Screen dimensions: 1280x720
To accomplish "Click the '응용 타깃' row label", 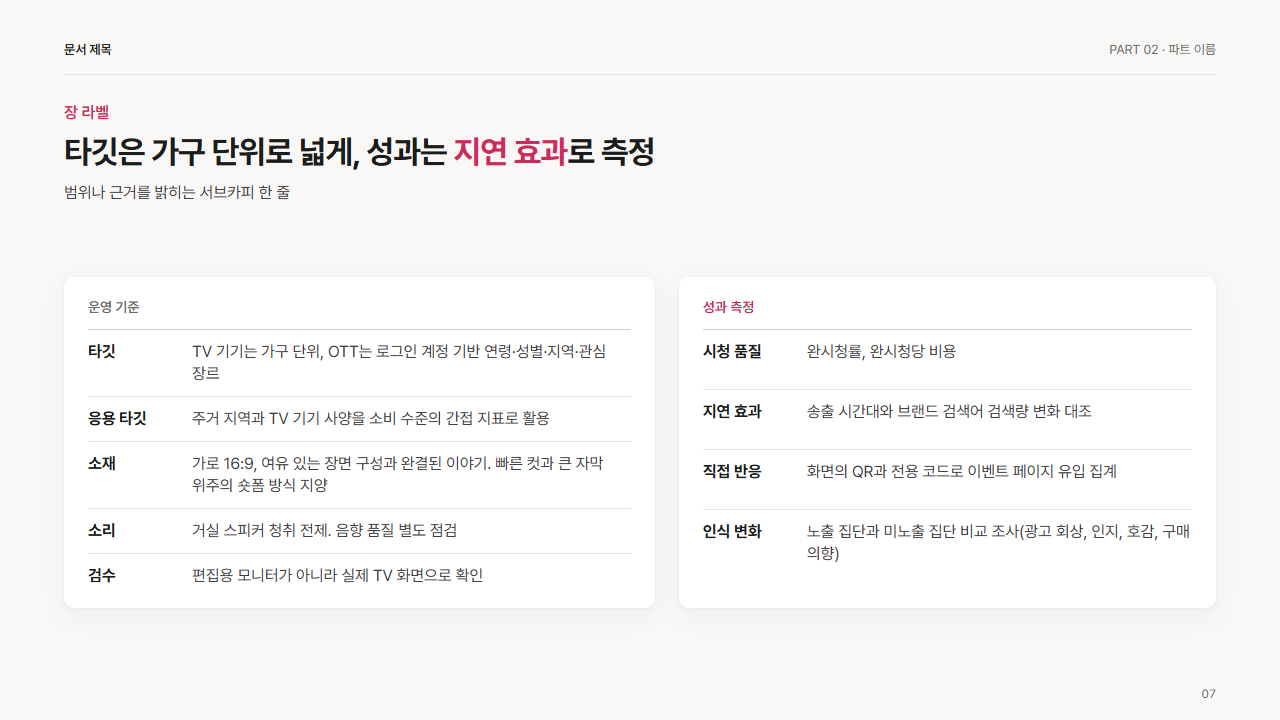I will click(x=117, y=418).
